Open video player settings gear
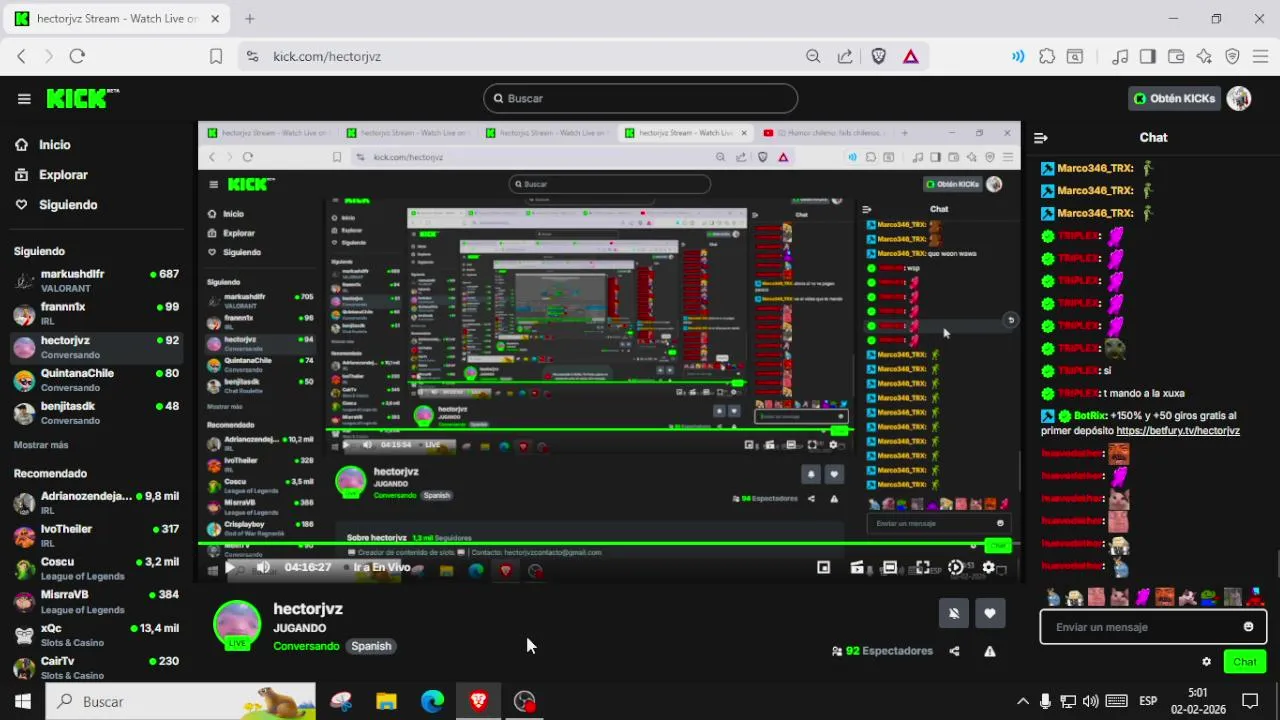Viewport: 1280px width, 720px height. point(988,567)
